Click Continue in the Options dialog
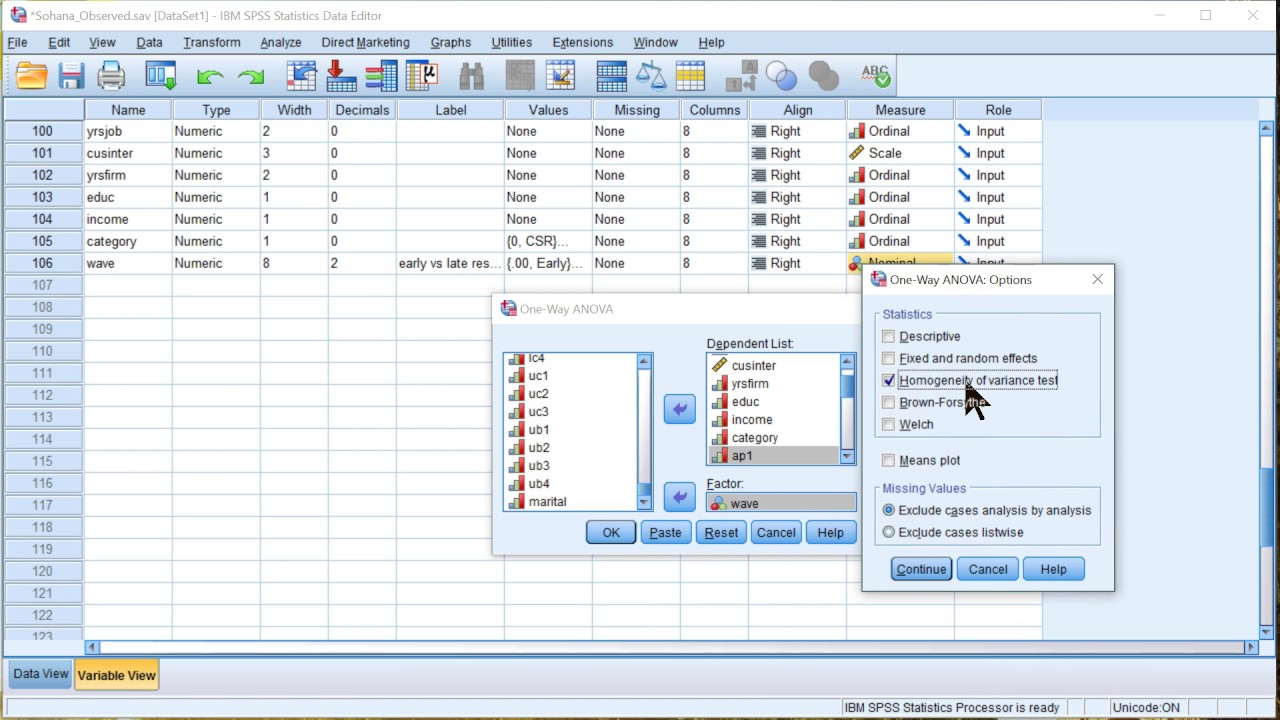This screenshot has height=720, width=1280. (921, 569)
